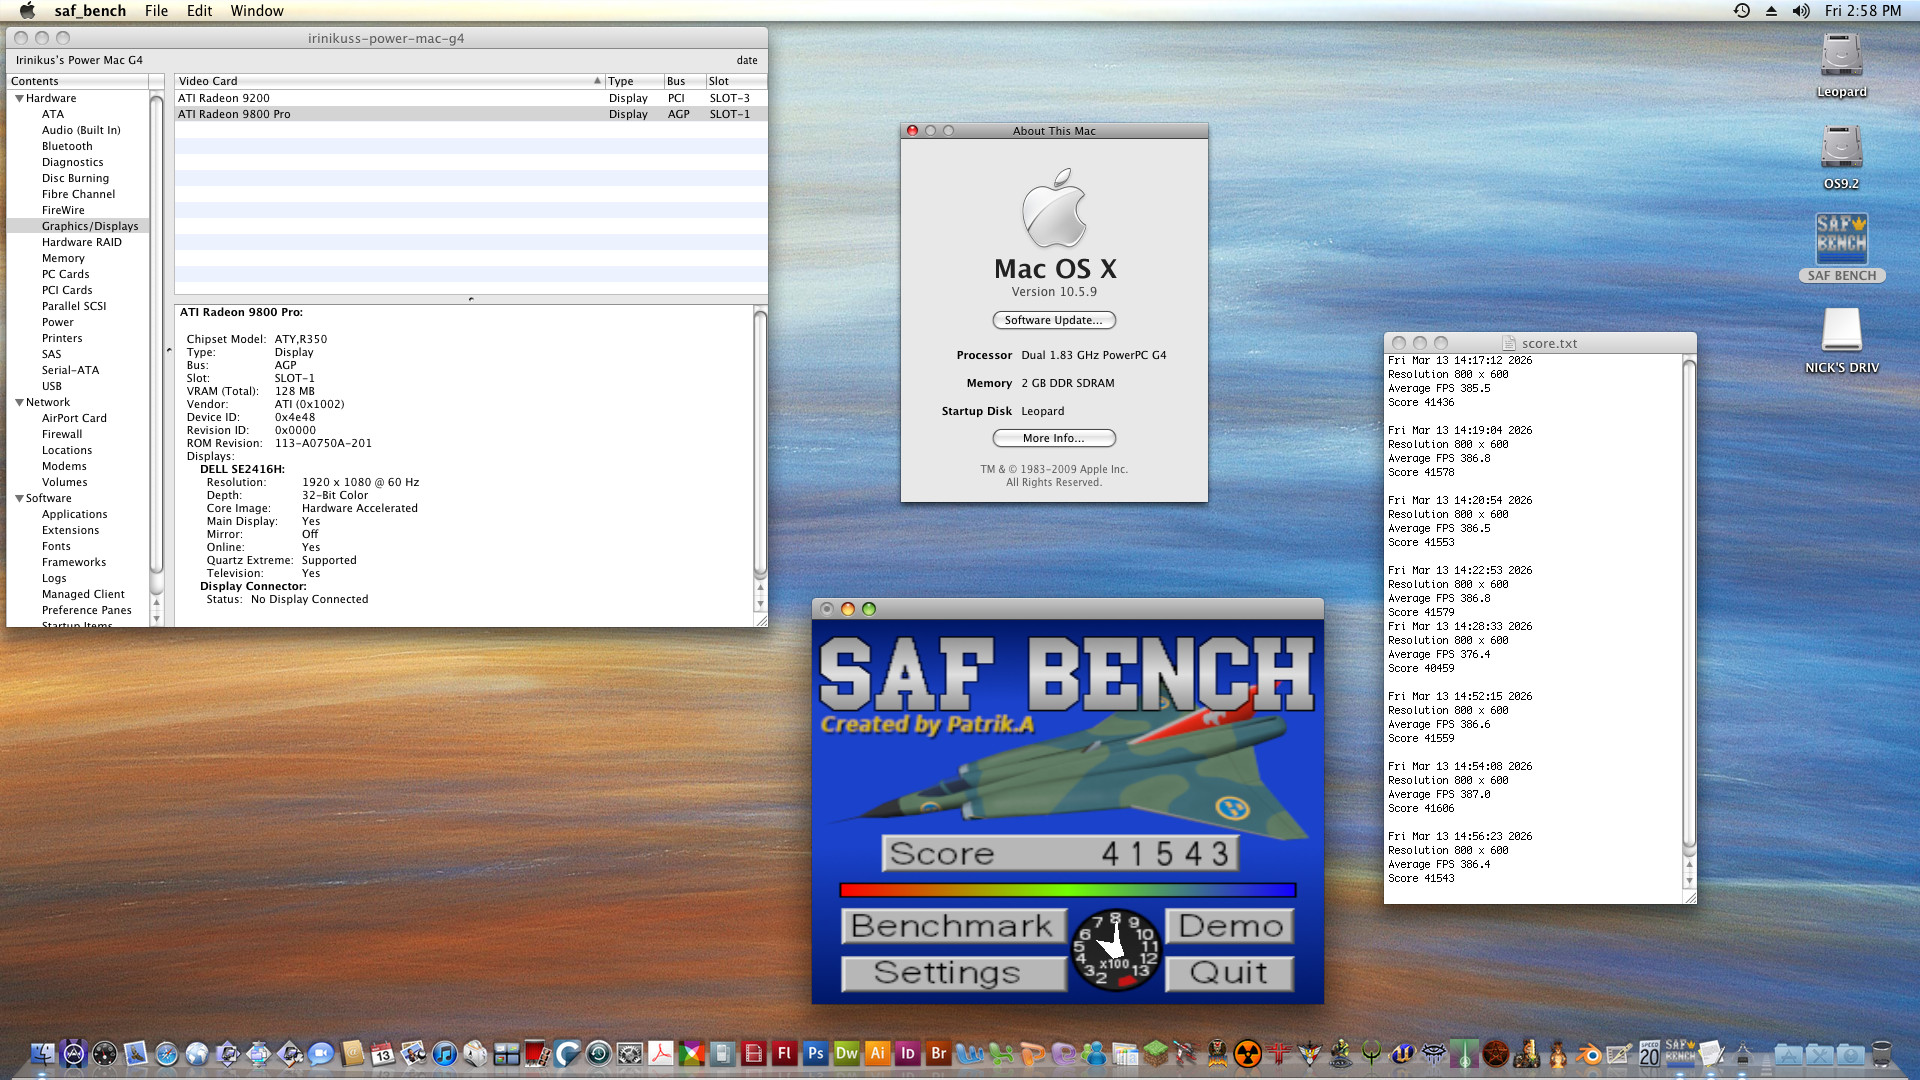
Task: Launch Photoshop from the dock
Action: click(815, 1053)
